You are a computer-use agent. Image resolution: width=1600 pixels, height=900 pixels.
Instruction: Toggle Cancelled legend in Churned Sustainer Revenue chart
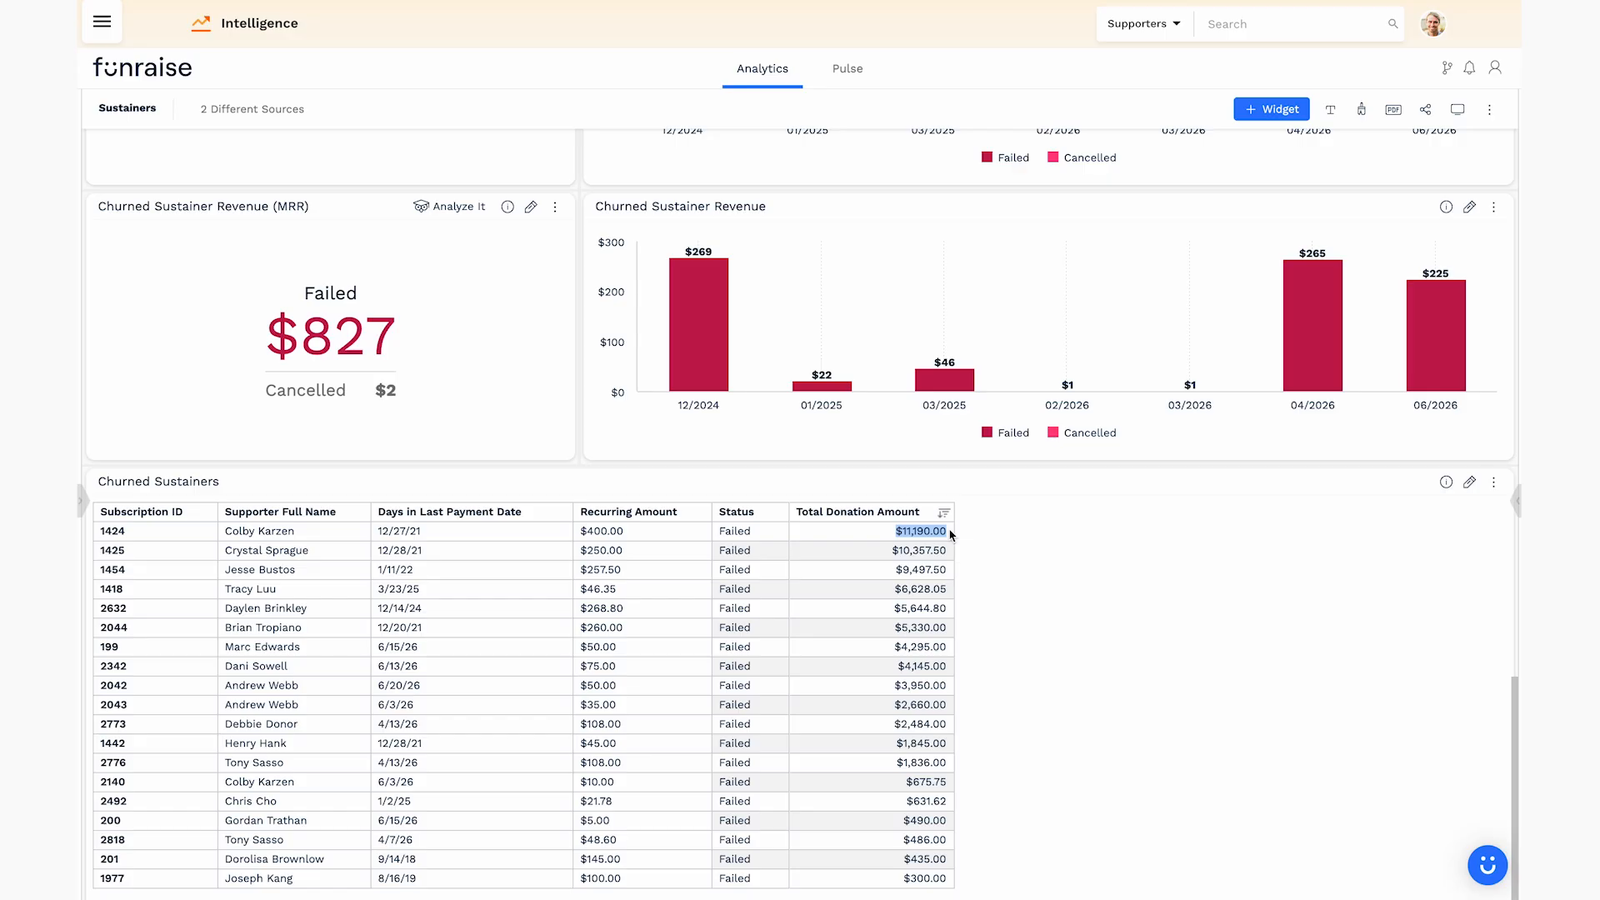pyautogui.click(x=1082, y=433)
